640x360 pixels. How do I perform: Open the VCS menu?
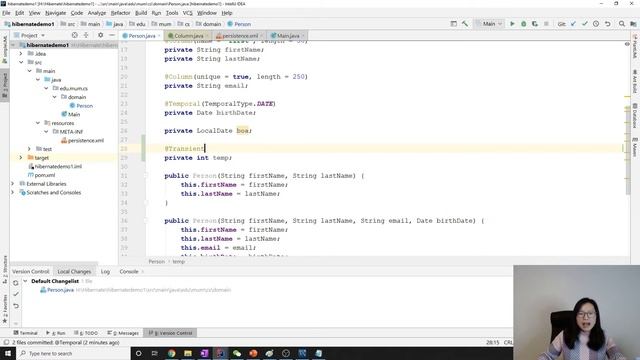point(187,13)
